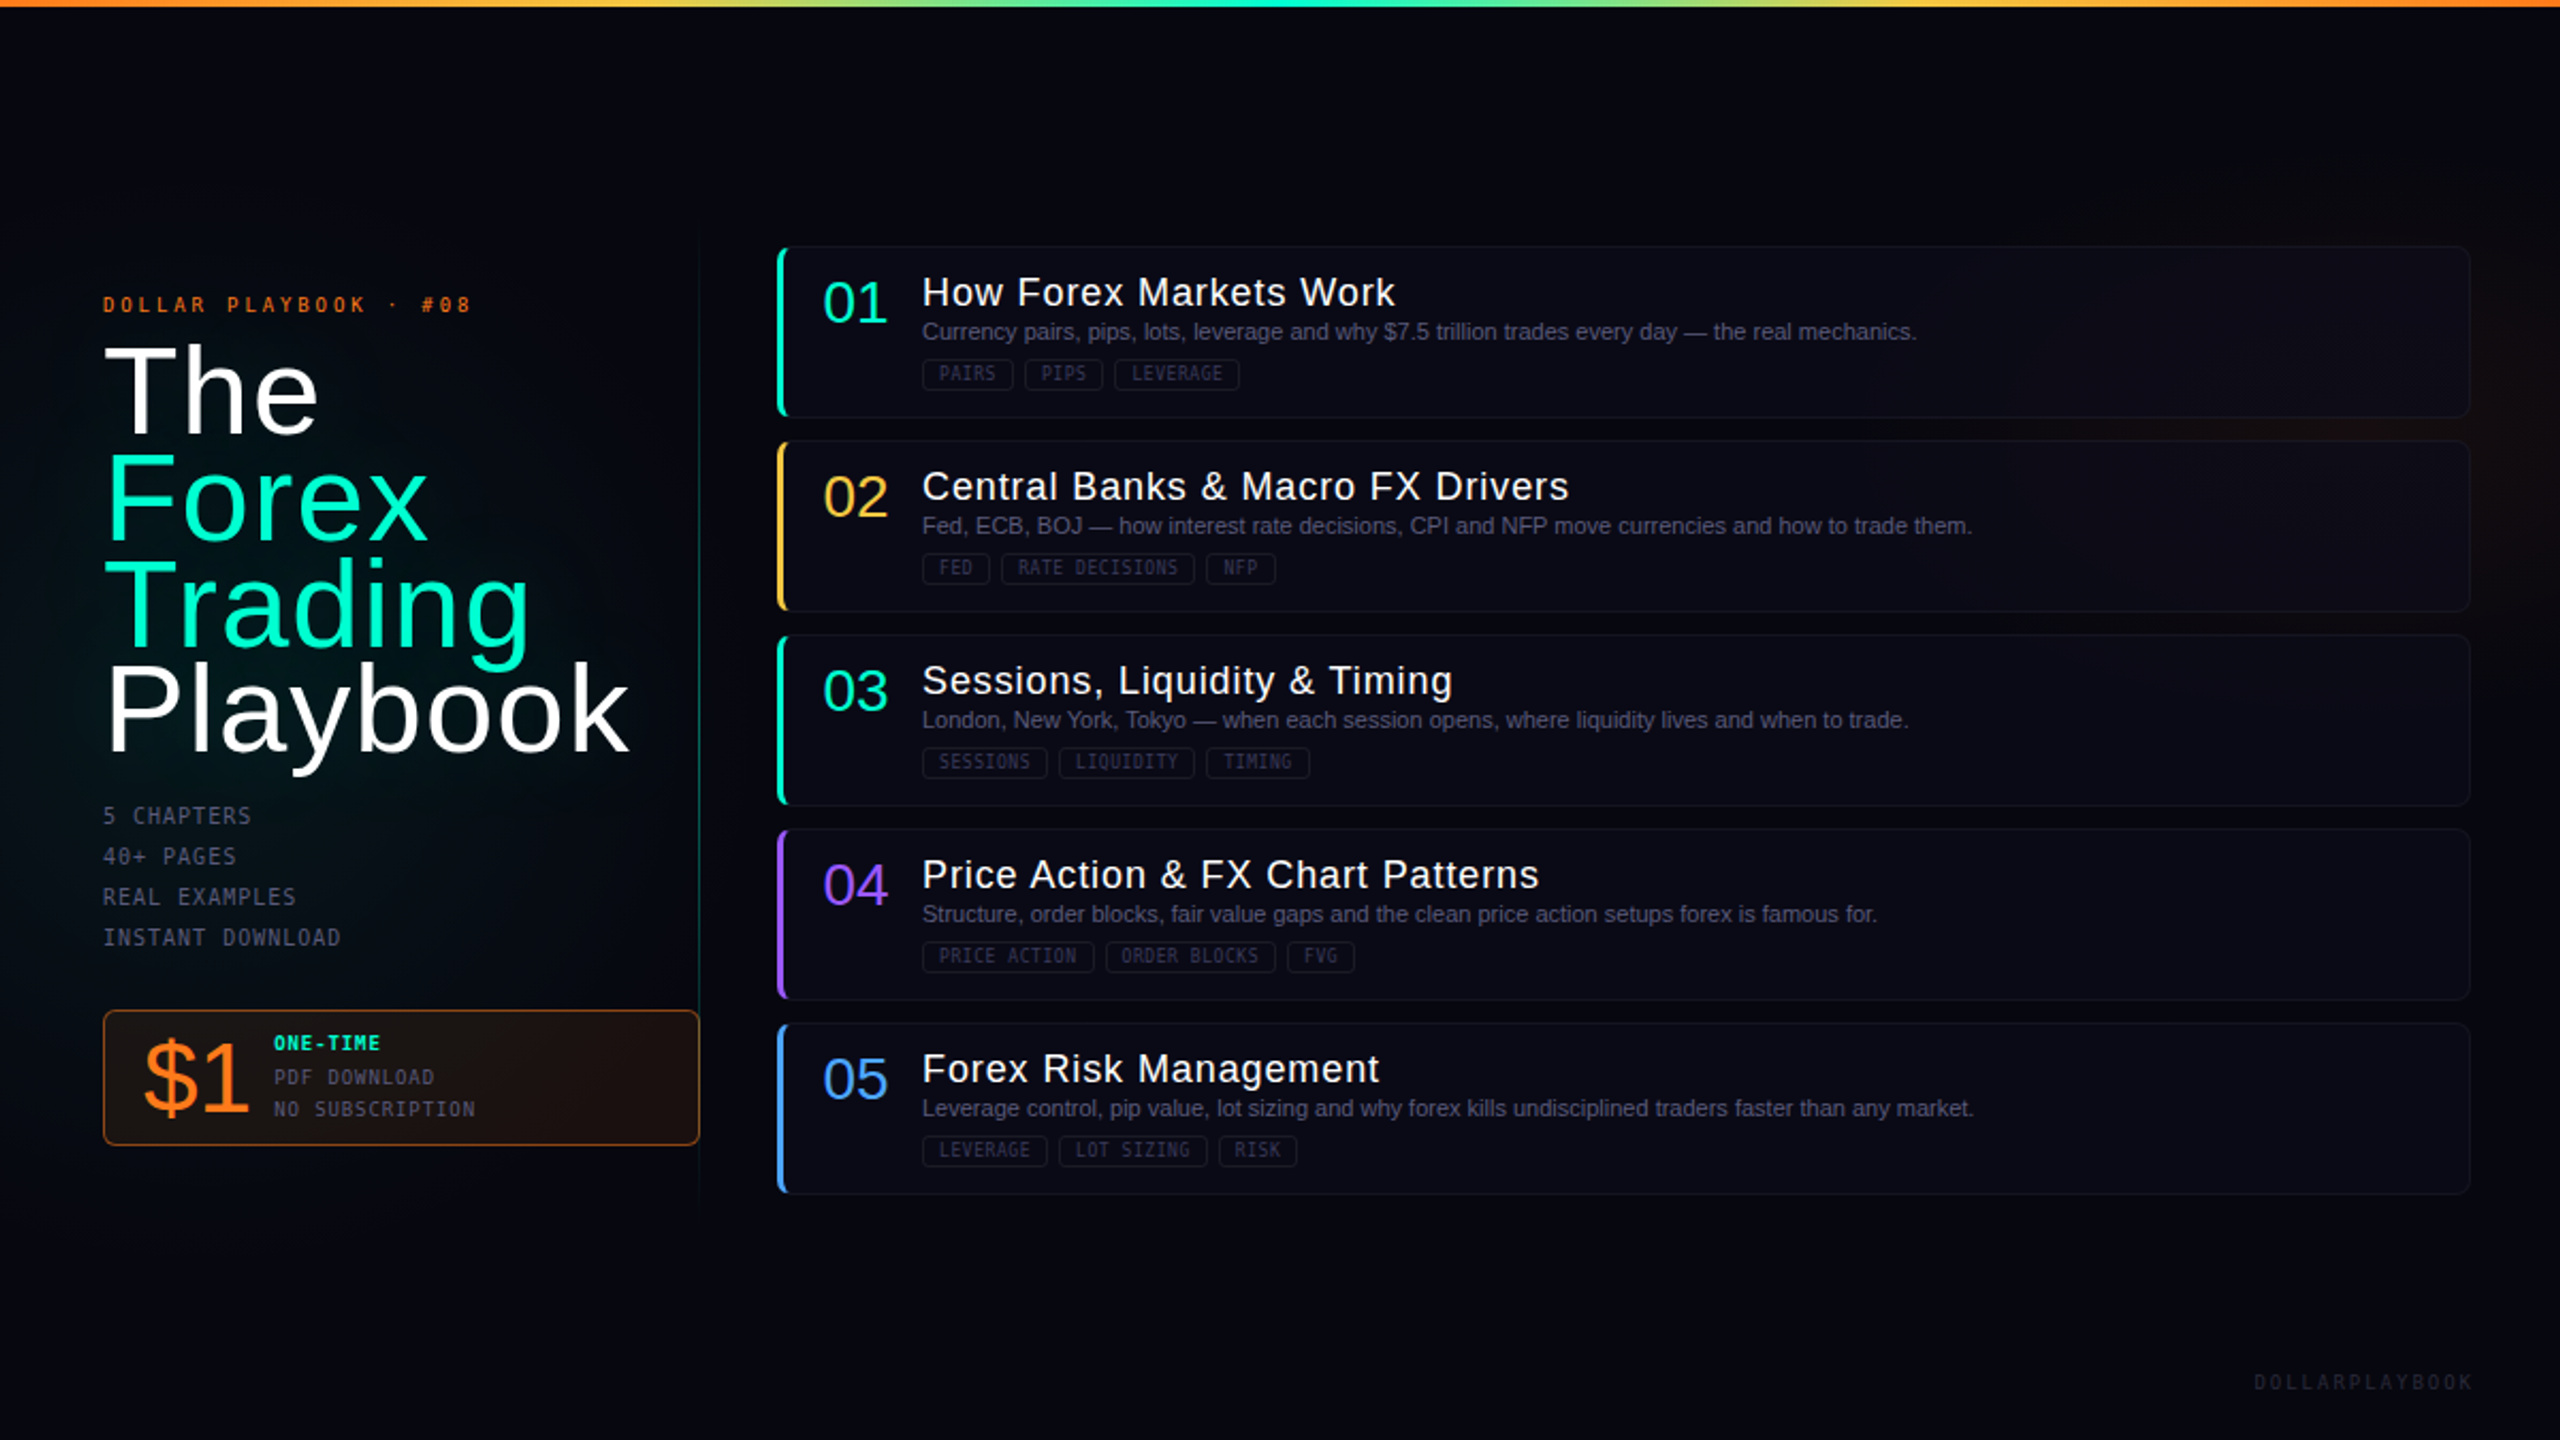Select the RISK tag
2560x1440 pixels.
pos(1257,1150)
